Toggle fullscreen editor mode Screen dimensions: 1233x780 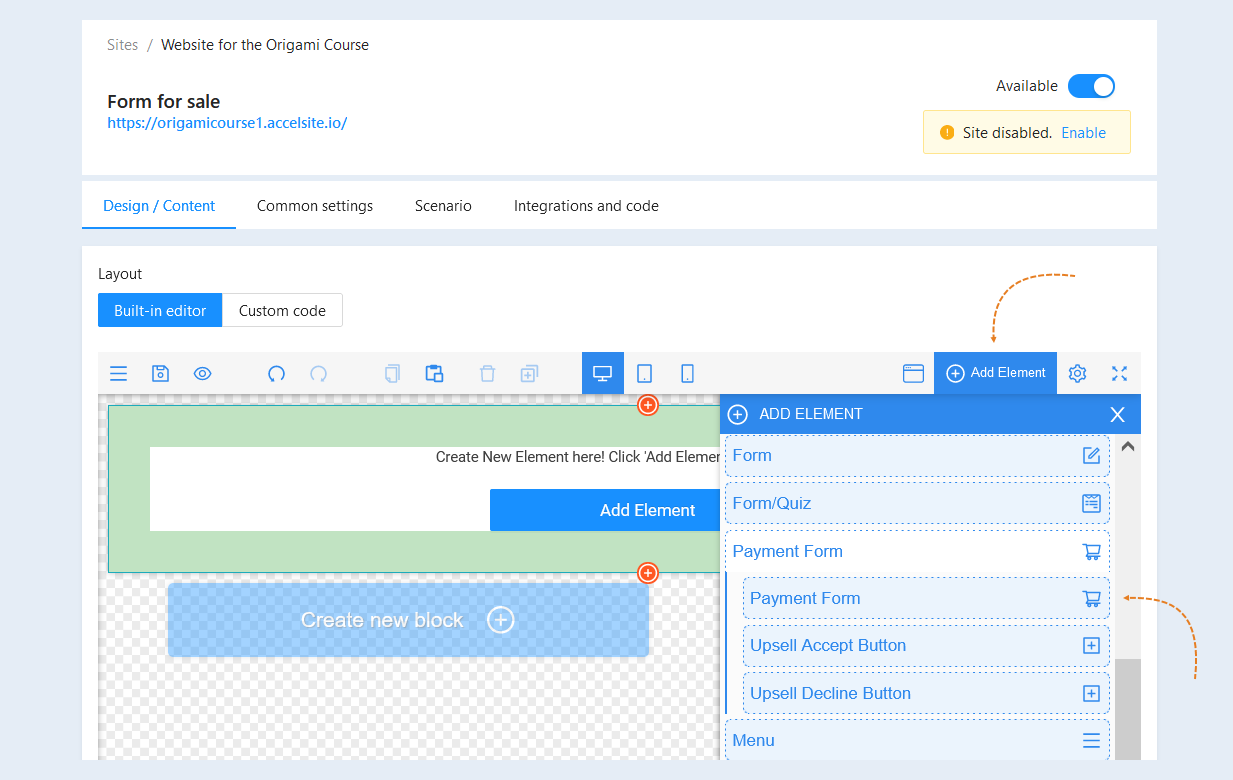[x=1119, y=373]
